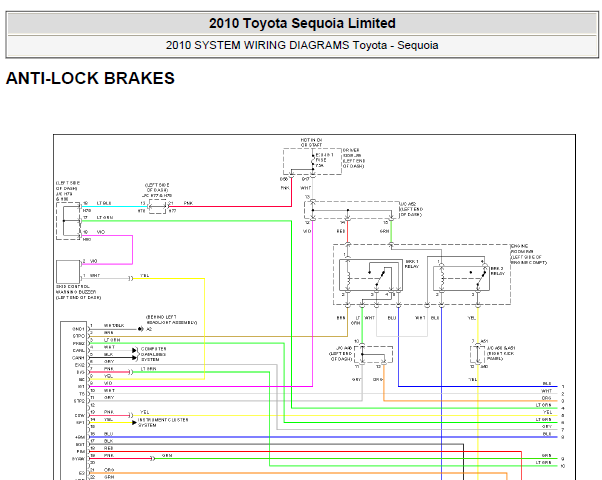Click the ECU-IG fuse symbol in the junction block
Image resolution: width=602 pixels, height=480 pixels.
pyautogui.click(x=314, y=161)
